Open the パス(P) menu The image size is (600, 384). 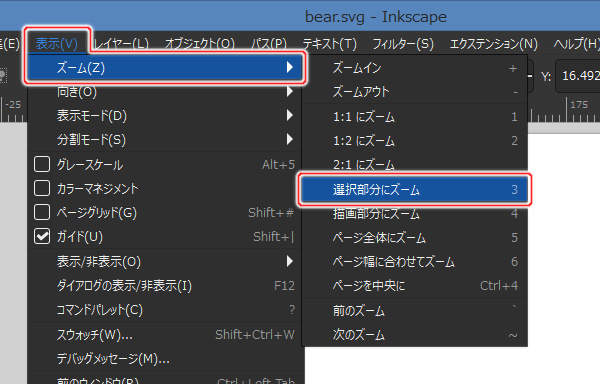(269, 44)
